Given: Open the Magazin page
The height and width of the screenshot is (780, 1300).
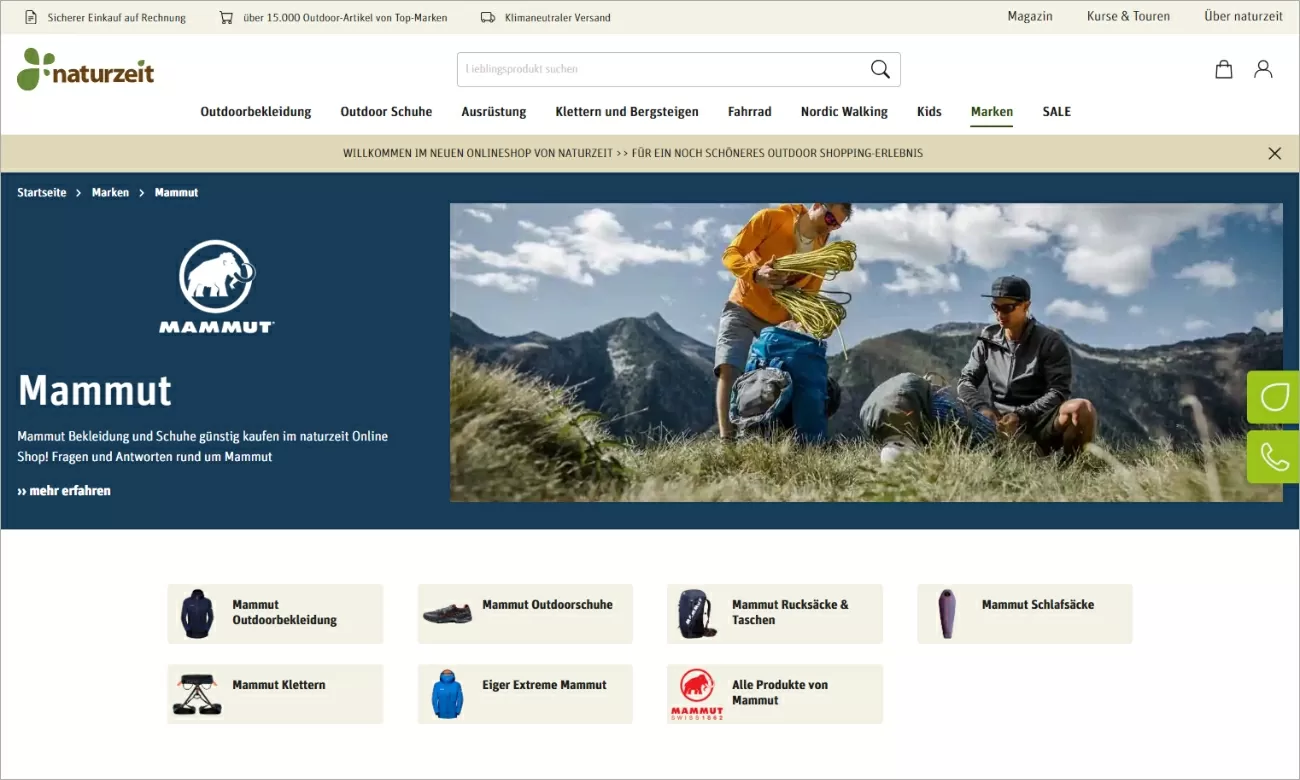Looking at the screenshot, I should tap(1030, 16).
